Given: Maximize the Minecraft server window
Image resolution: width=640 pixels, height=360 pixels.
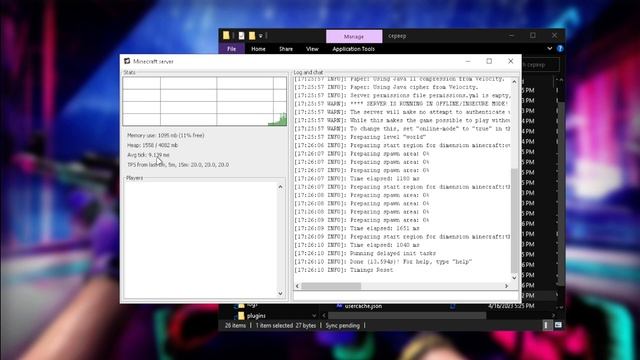Looking at the screenshot, I should pyautogui.click(x=489, y=61).
